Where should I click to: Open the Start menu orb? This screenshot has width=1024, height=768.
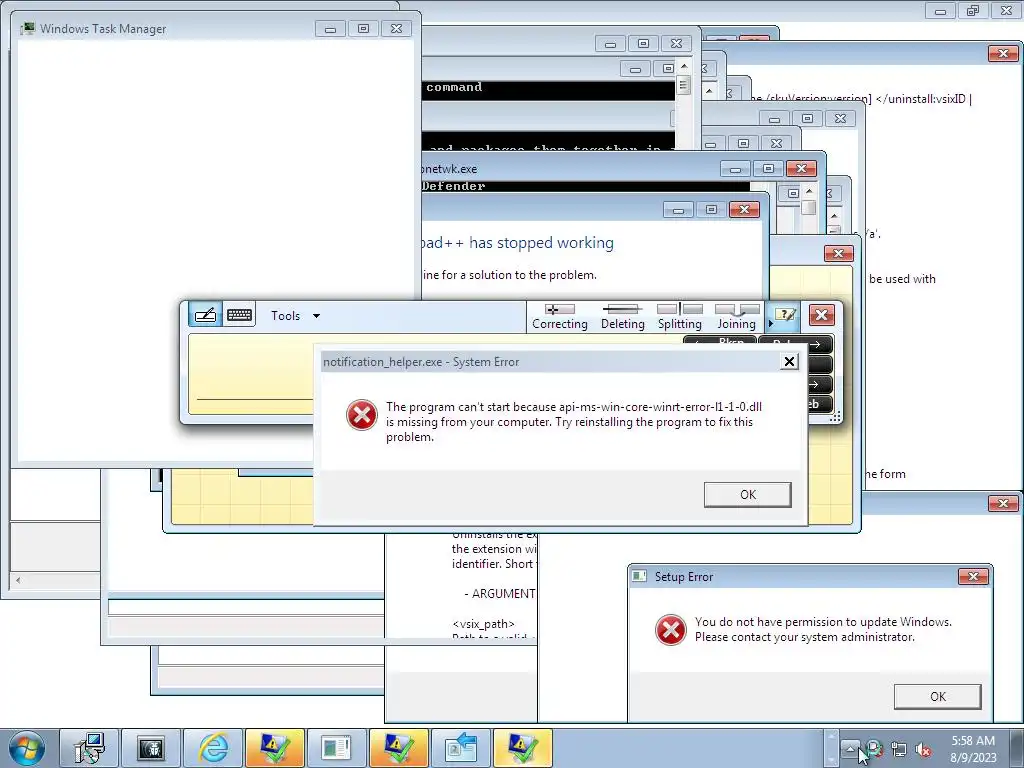click(26, 748)
